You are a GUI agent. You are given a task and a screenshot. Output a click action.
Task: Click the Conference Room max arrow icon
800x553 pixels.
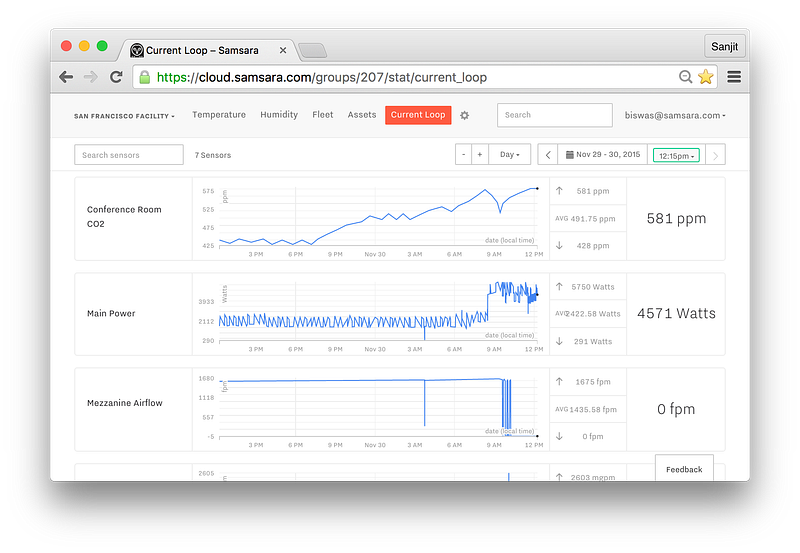559,191
